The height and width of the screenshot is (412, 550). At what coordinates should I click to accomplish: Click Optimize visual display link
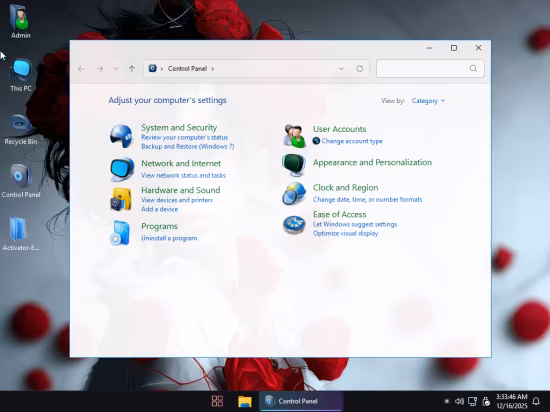(x=346, y=234)
